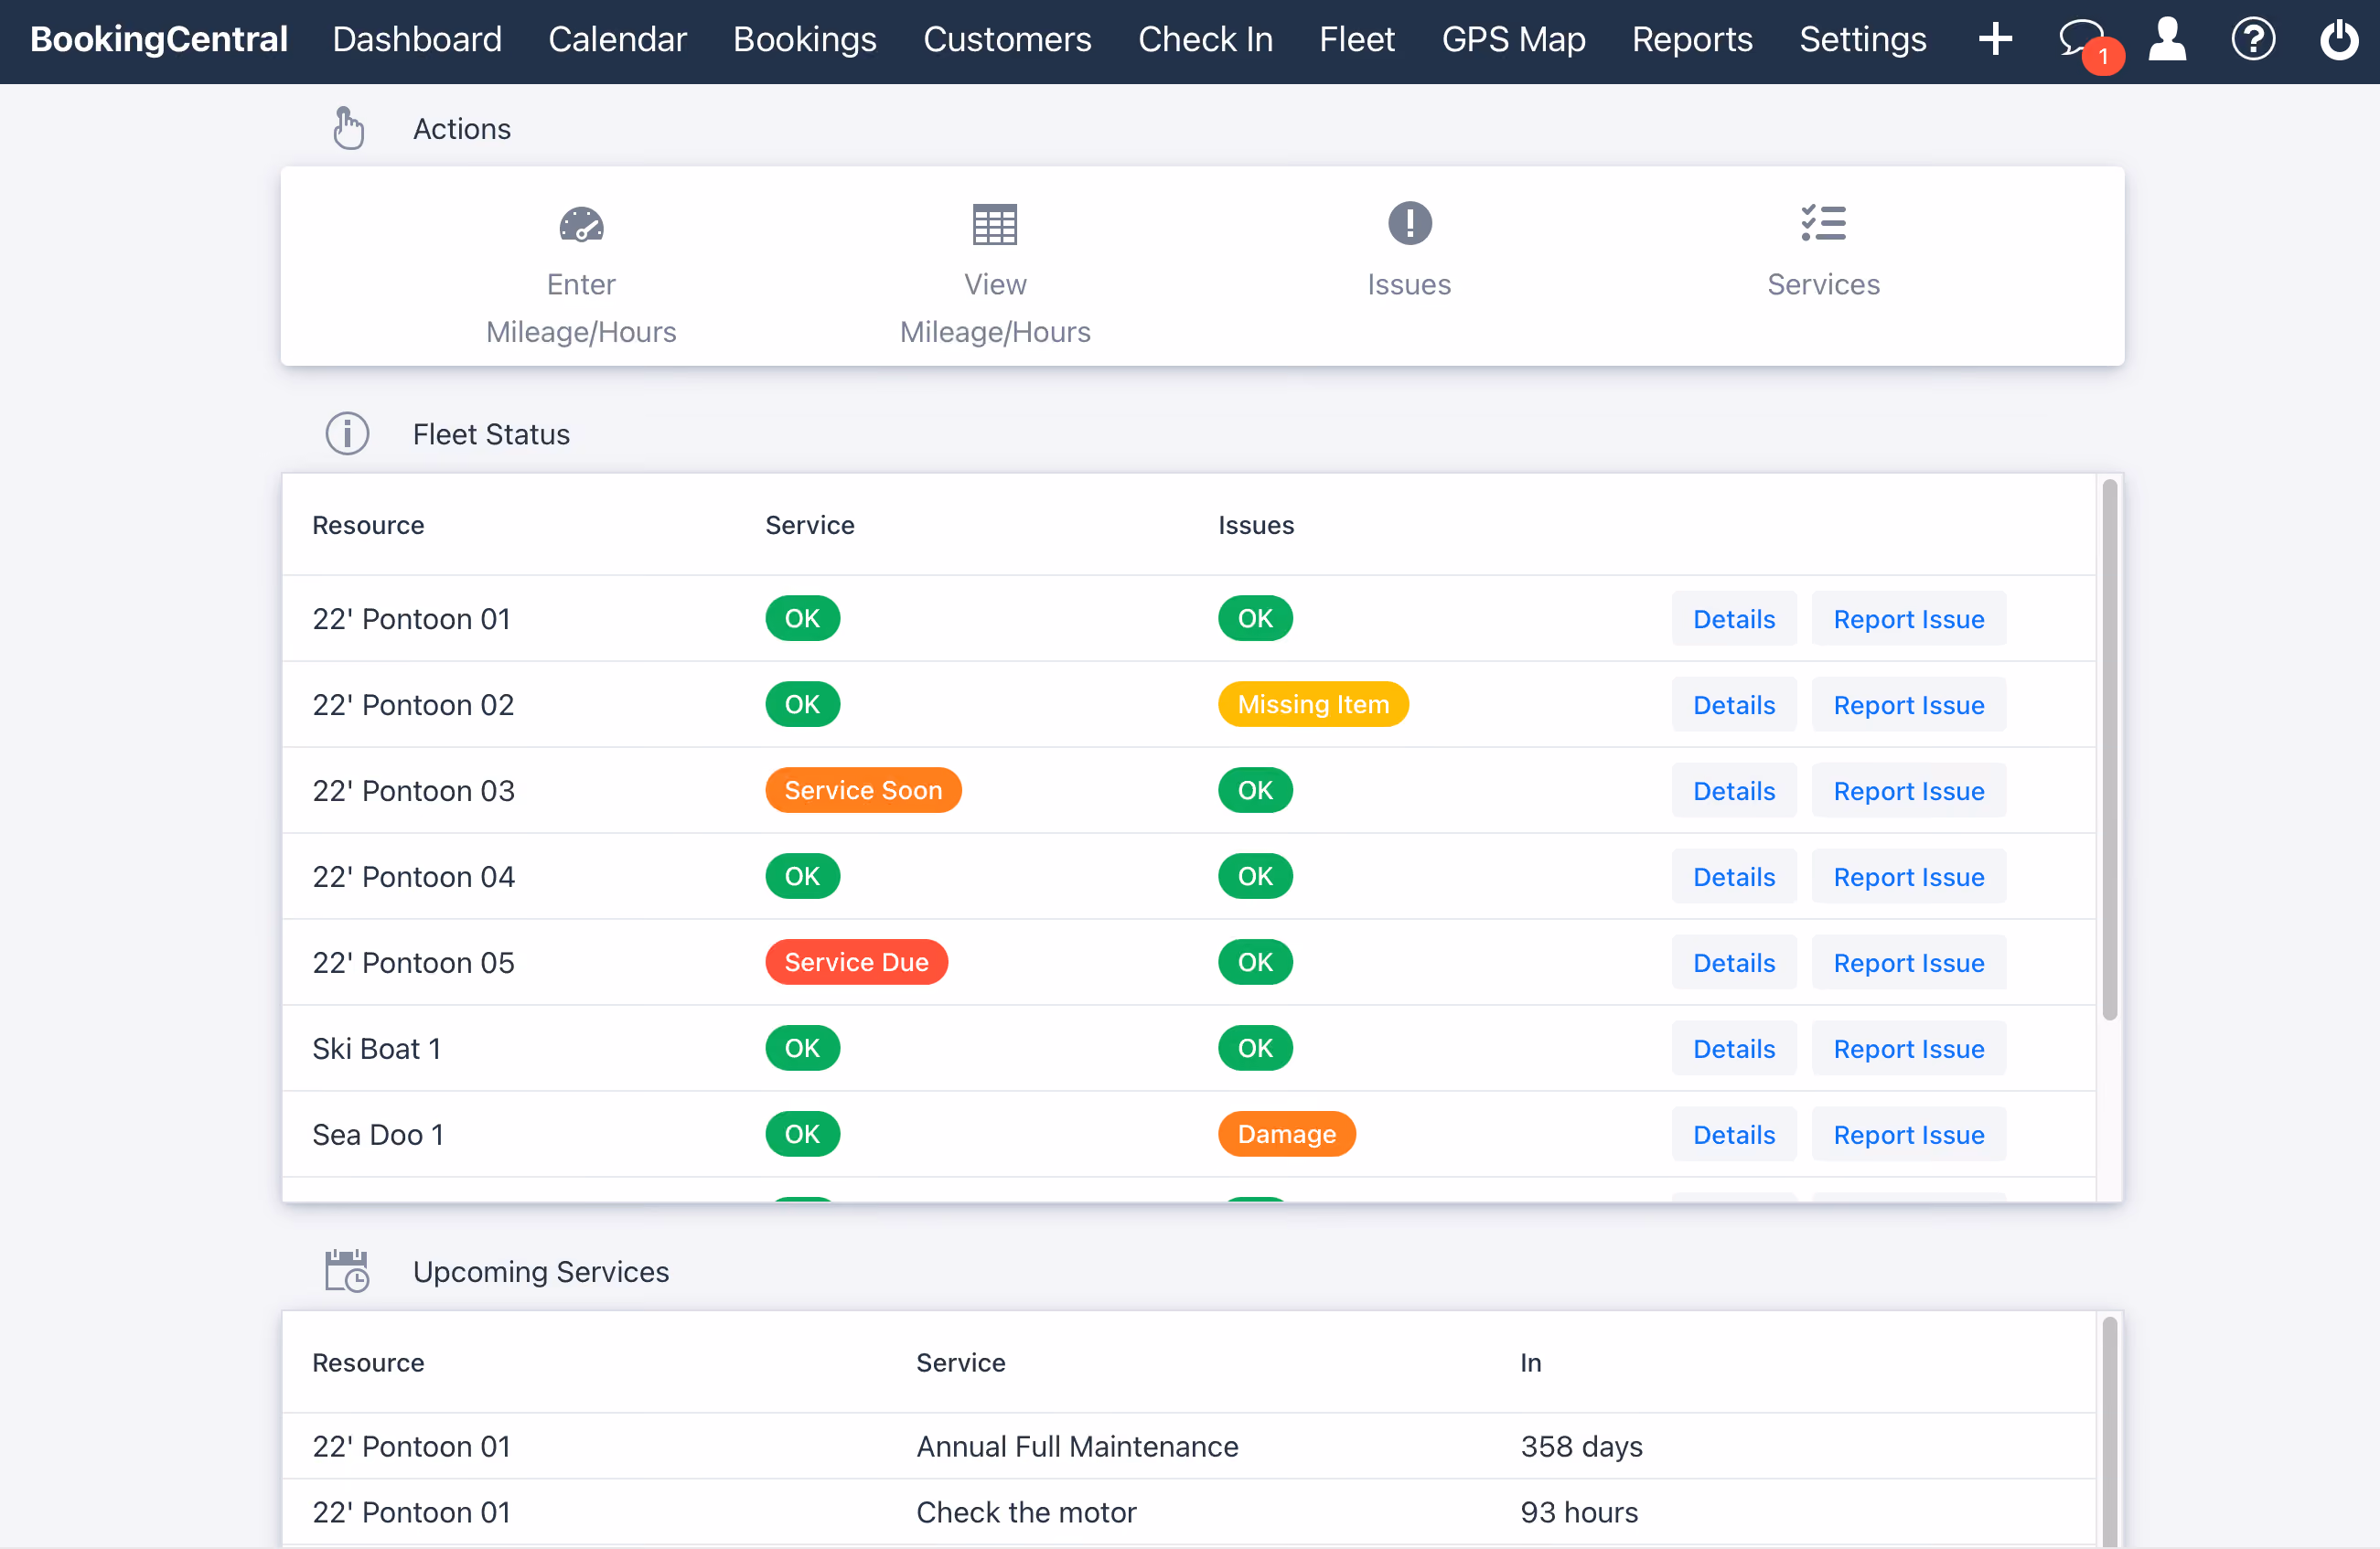Image resolution: width=2380 pixels, height=1549 pixels.
Task: Click the Fleet Status info icon
Action: coord(347,433)
